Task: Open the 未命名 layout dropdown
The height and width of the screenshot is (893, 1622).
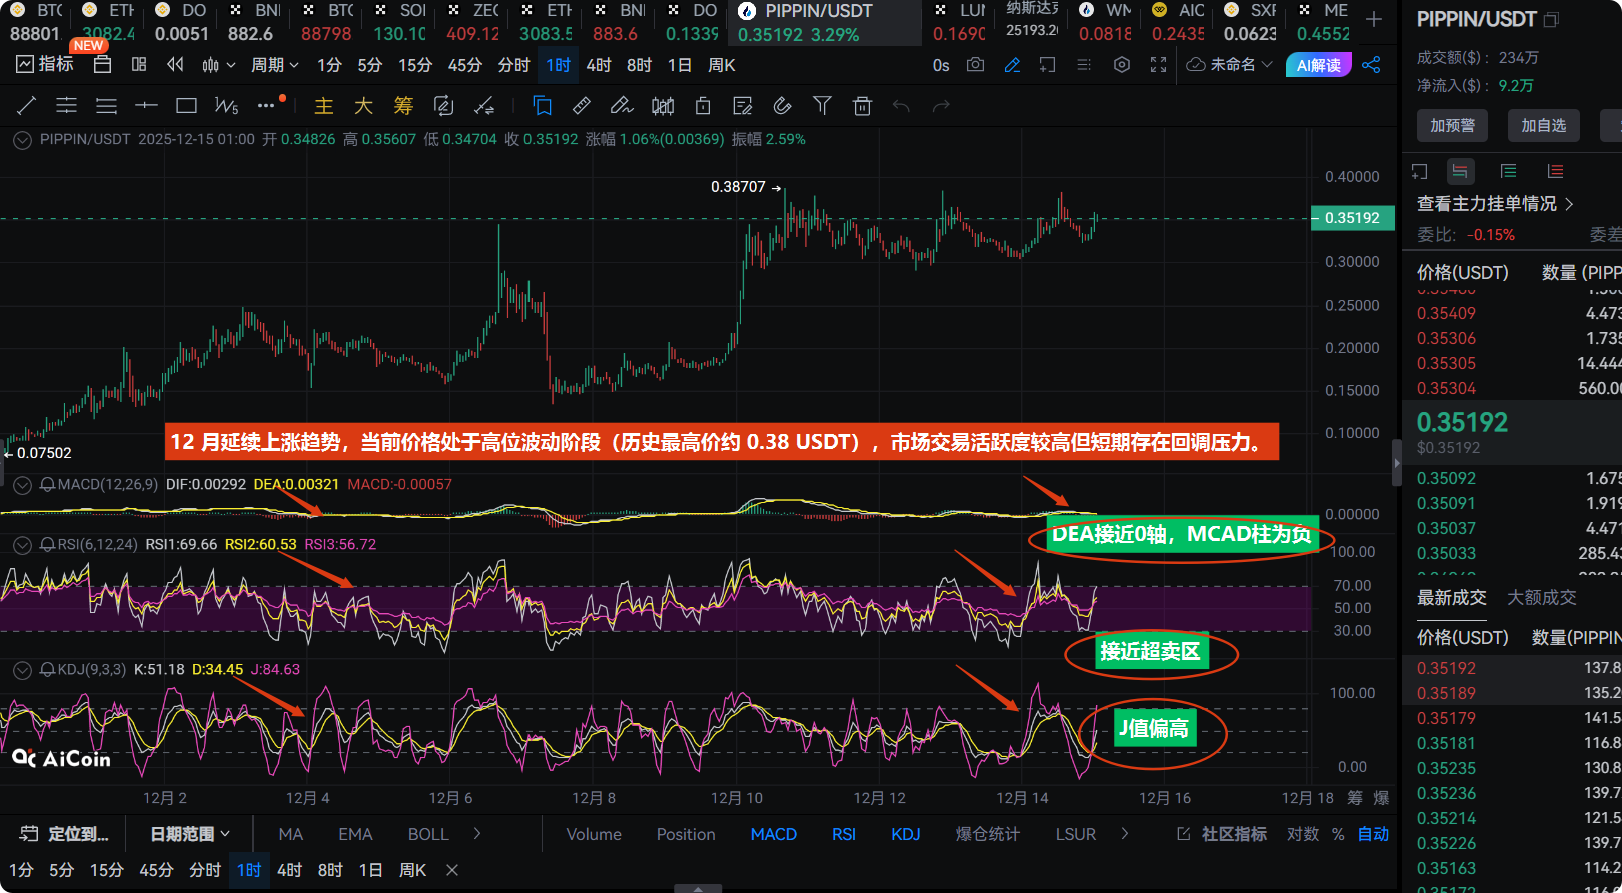Action: pyautogui.click(x=1230, y=65)
